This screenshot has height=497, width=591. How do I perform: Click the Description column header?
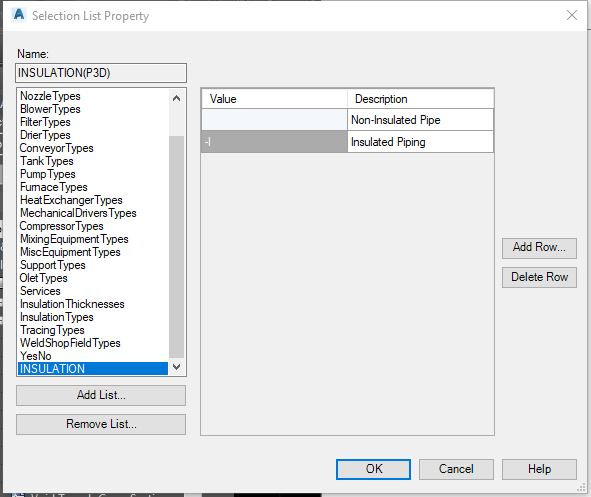coord(420,99)
